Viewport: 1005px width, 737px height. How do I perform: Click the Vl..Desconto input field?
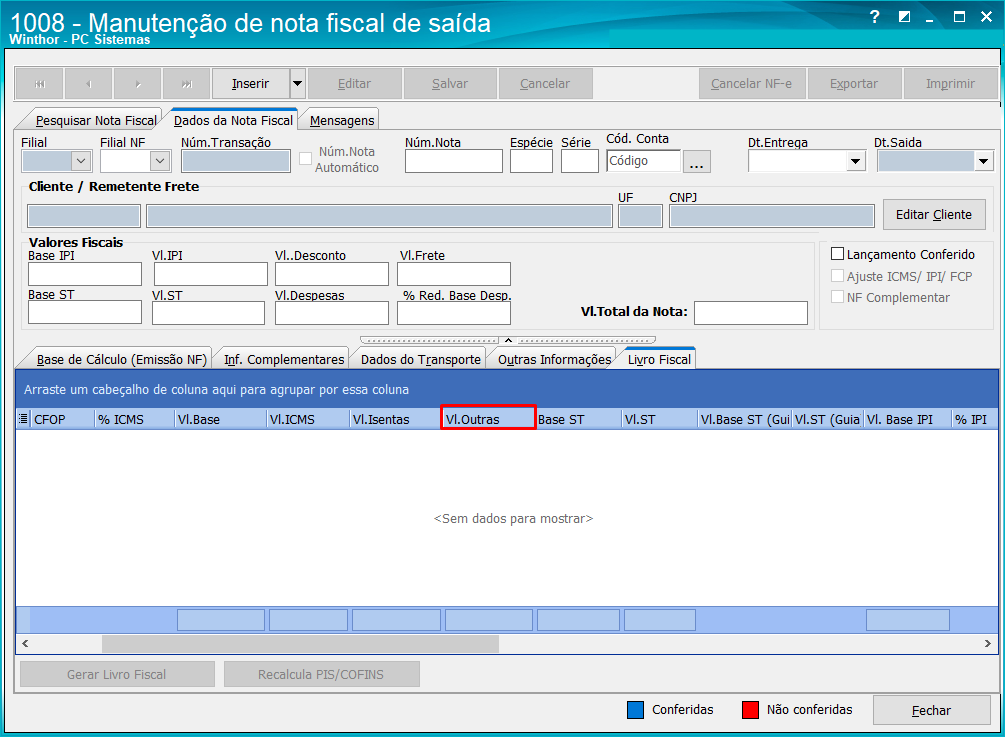tap(332, 274)
